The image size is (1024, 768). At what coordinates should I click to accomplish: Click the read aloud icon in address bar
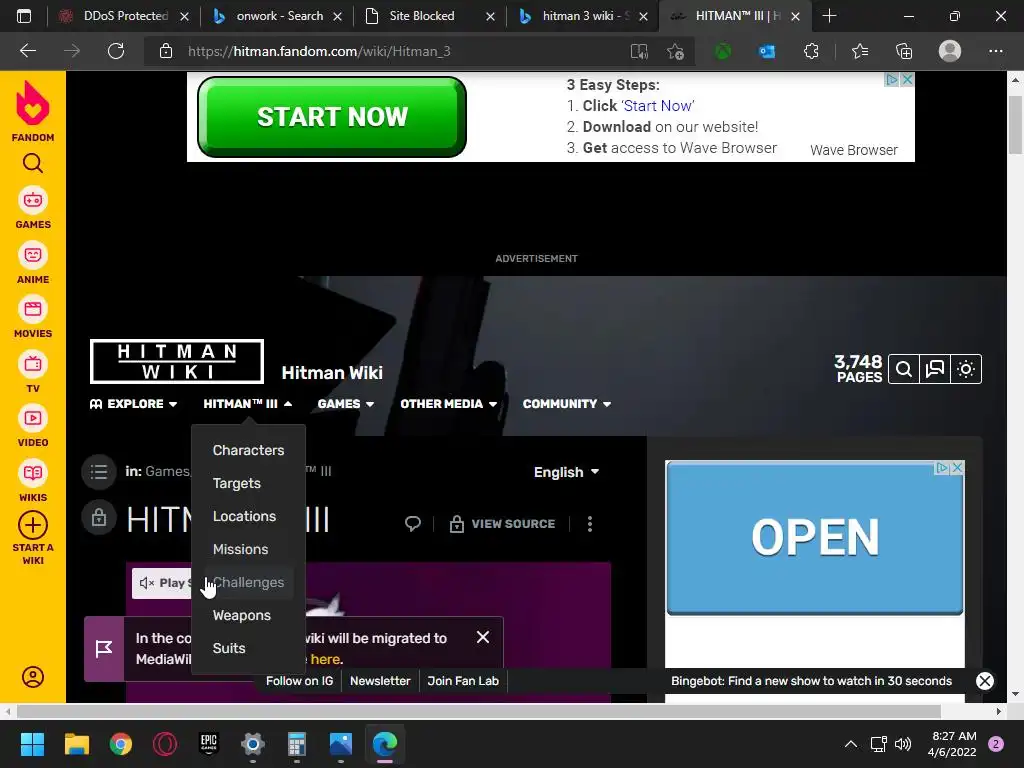click(639, 51)
